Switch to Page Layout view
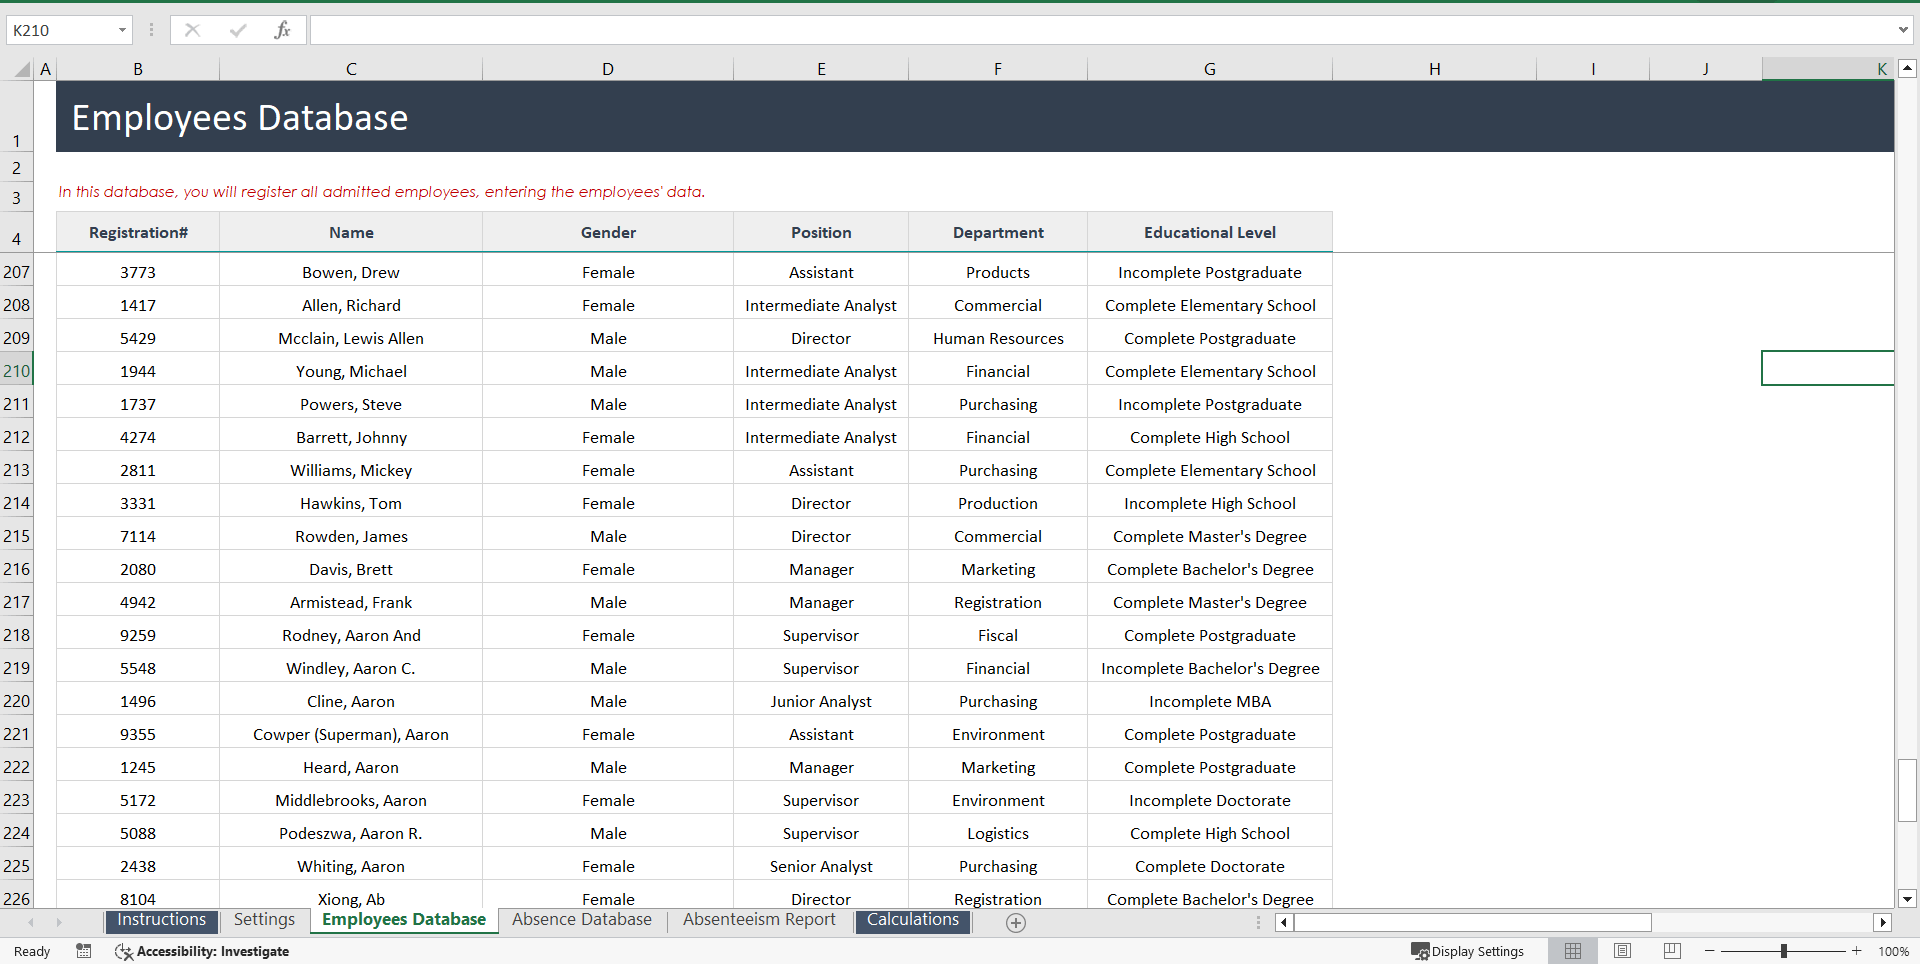The image size is (1920, 966). [1623, 951]
